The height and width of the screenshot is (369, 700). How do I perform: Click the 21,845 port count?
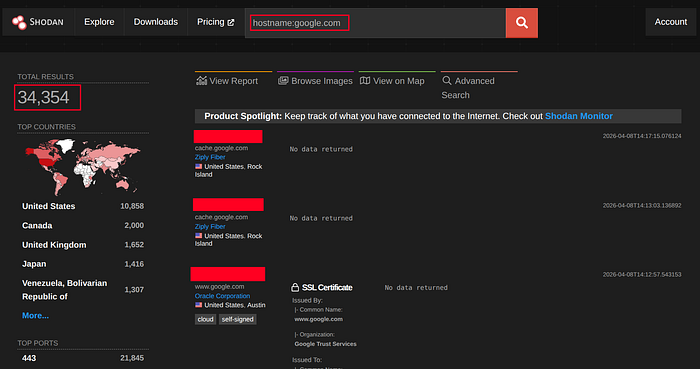[x=132, y=358]
